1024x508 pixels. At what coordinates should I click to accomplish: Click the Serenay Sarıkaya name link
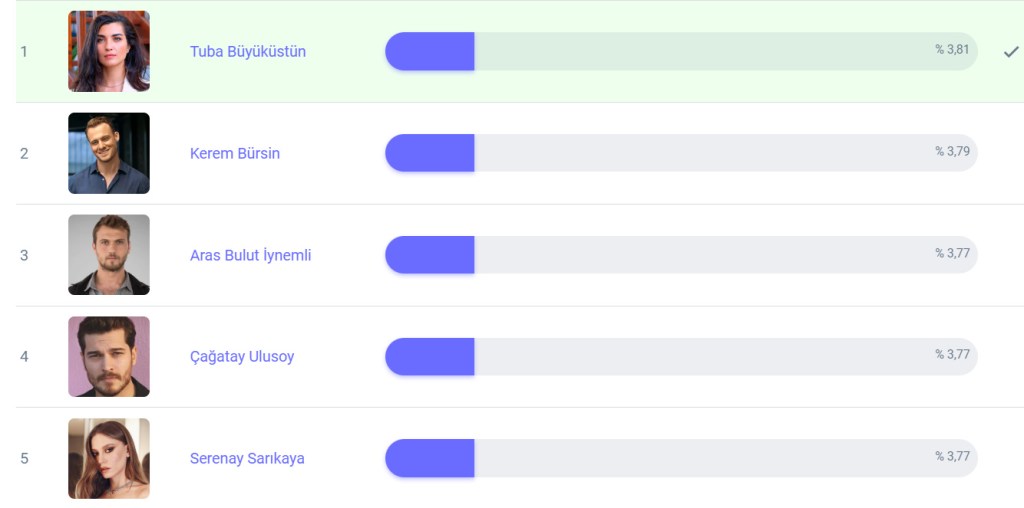(247, 458)
